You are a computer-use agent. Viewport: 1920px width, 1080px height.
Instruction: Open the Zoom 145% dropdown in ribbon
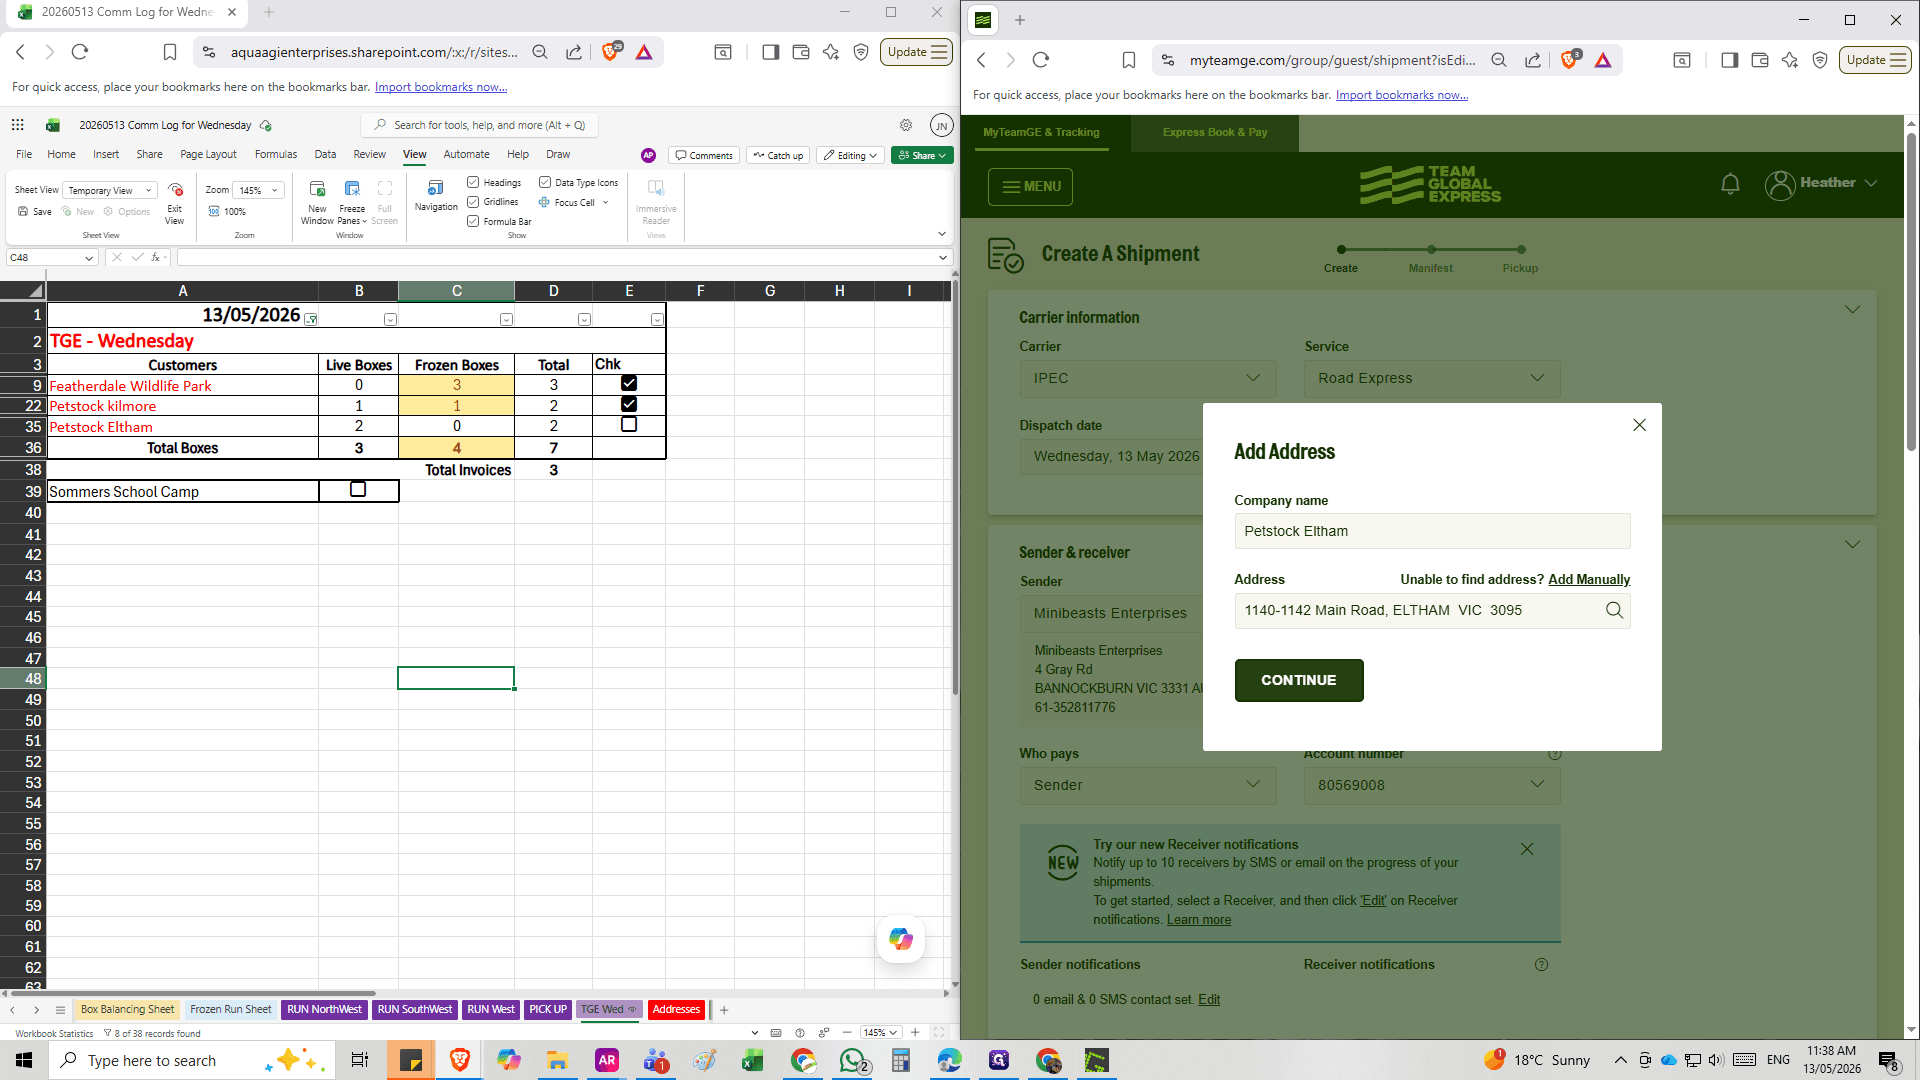click(x=258, y=190)
